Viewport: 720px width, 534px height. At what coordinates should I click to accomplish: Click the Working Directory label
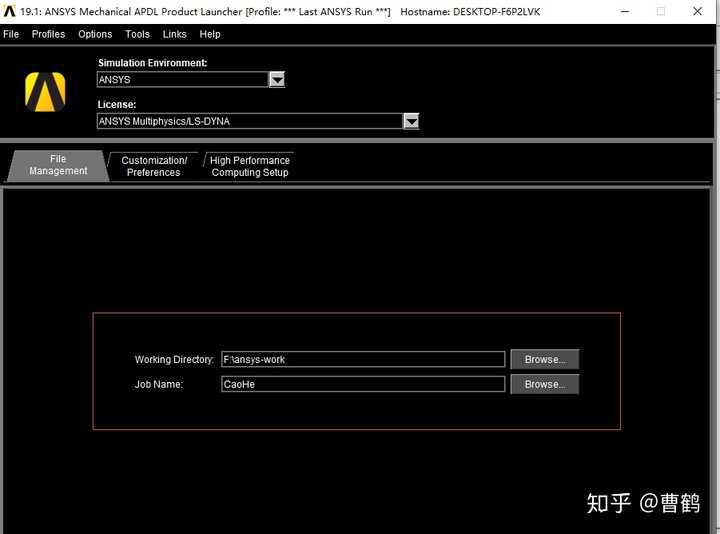point(174,360)
